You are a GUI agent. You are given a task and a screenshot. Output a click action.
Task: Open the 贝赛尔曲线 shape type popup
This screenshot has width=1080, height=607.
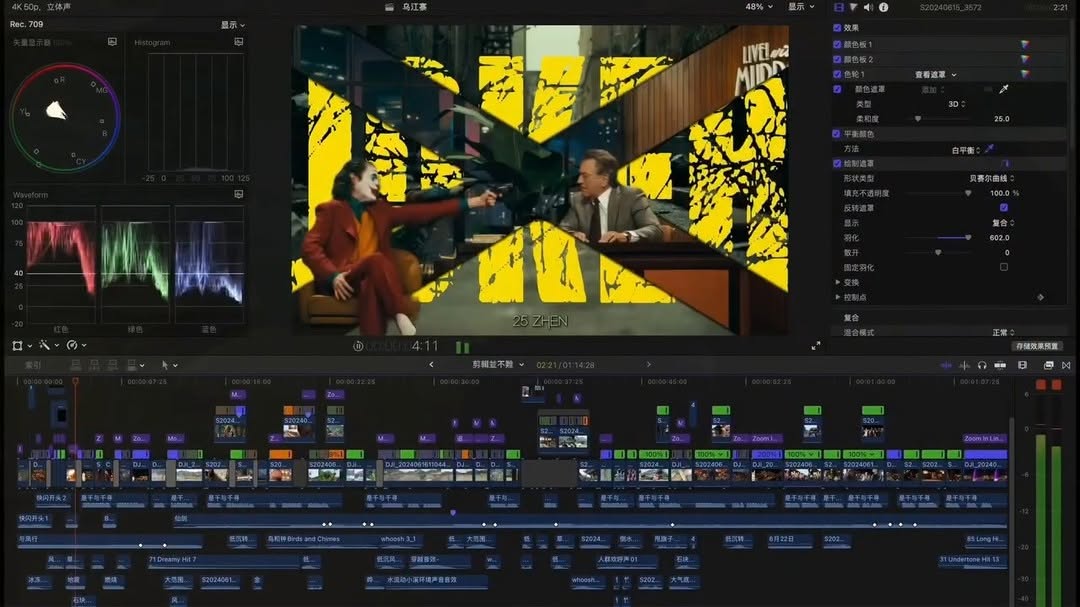992,178
